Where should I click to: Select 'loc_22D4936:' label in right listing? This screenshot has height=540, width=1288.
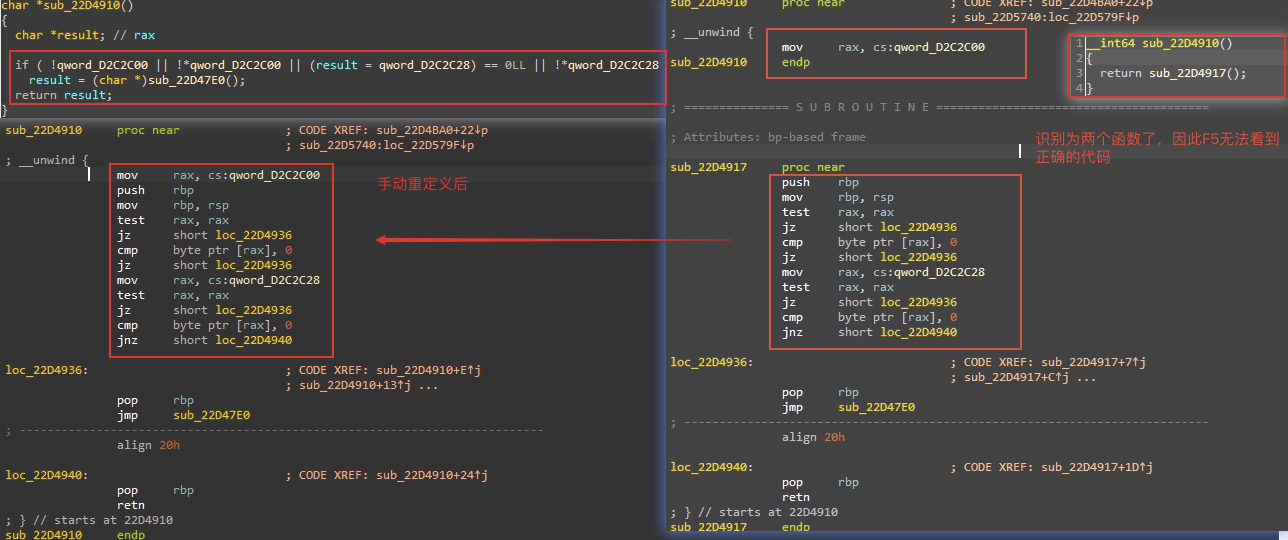tap(711, 362)
